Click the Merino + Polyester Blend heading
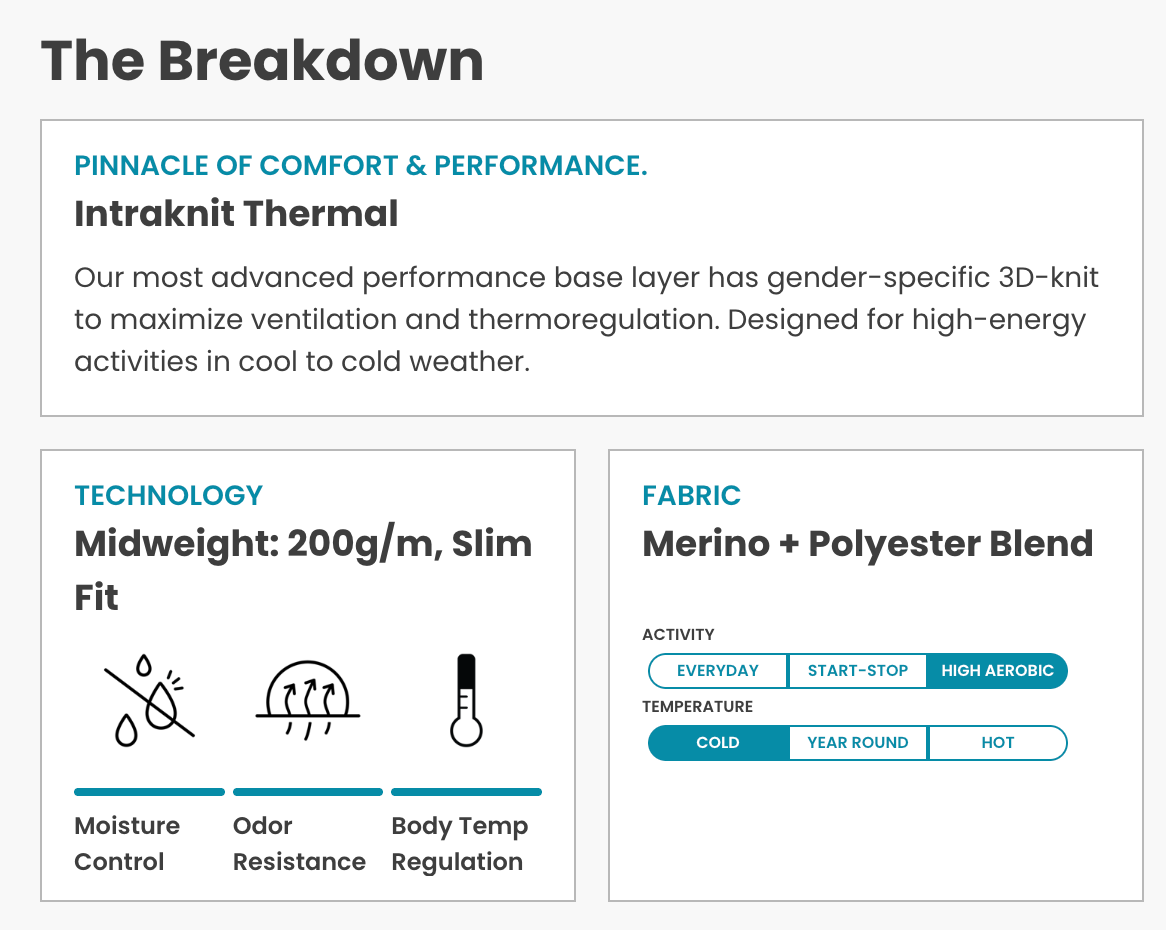The width and height of the screenshot is (1166, 930). pyautogui.click(x=867, y=544)
